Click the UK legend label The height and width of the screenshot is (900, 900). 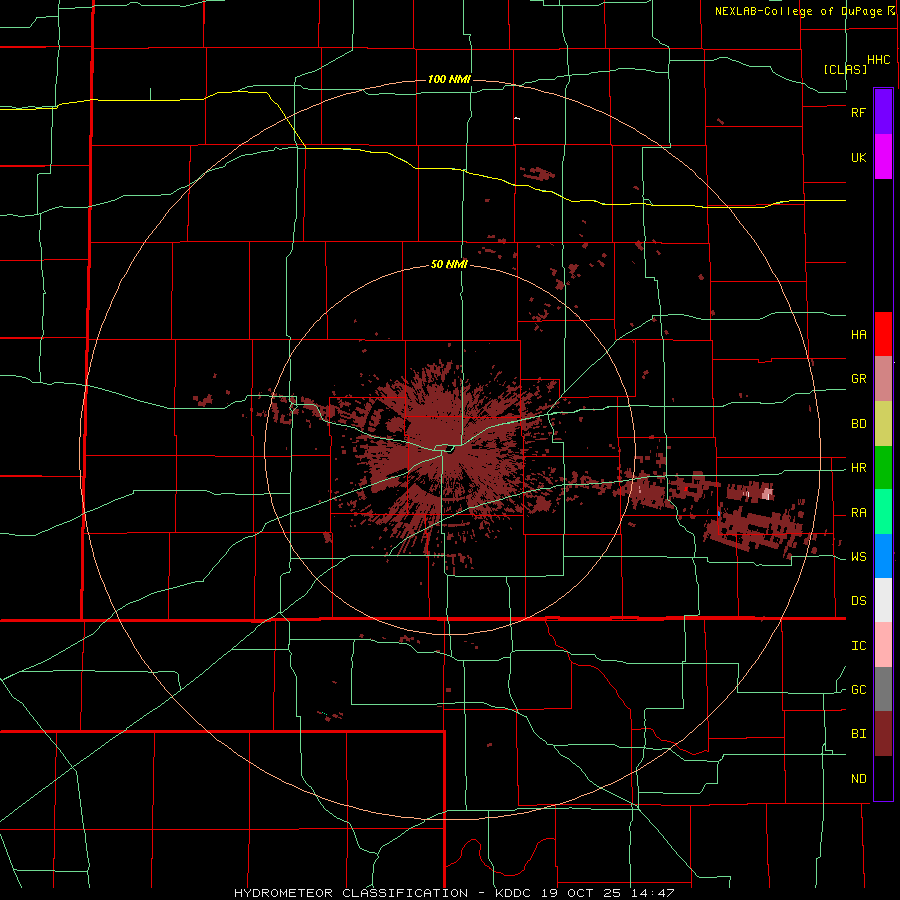(858, 158)
